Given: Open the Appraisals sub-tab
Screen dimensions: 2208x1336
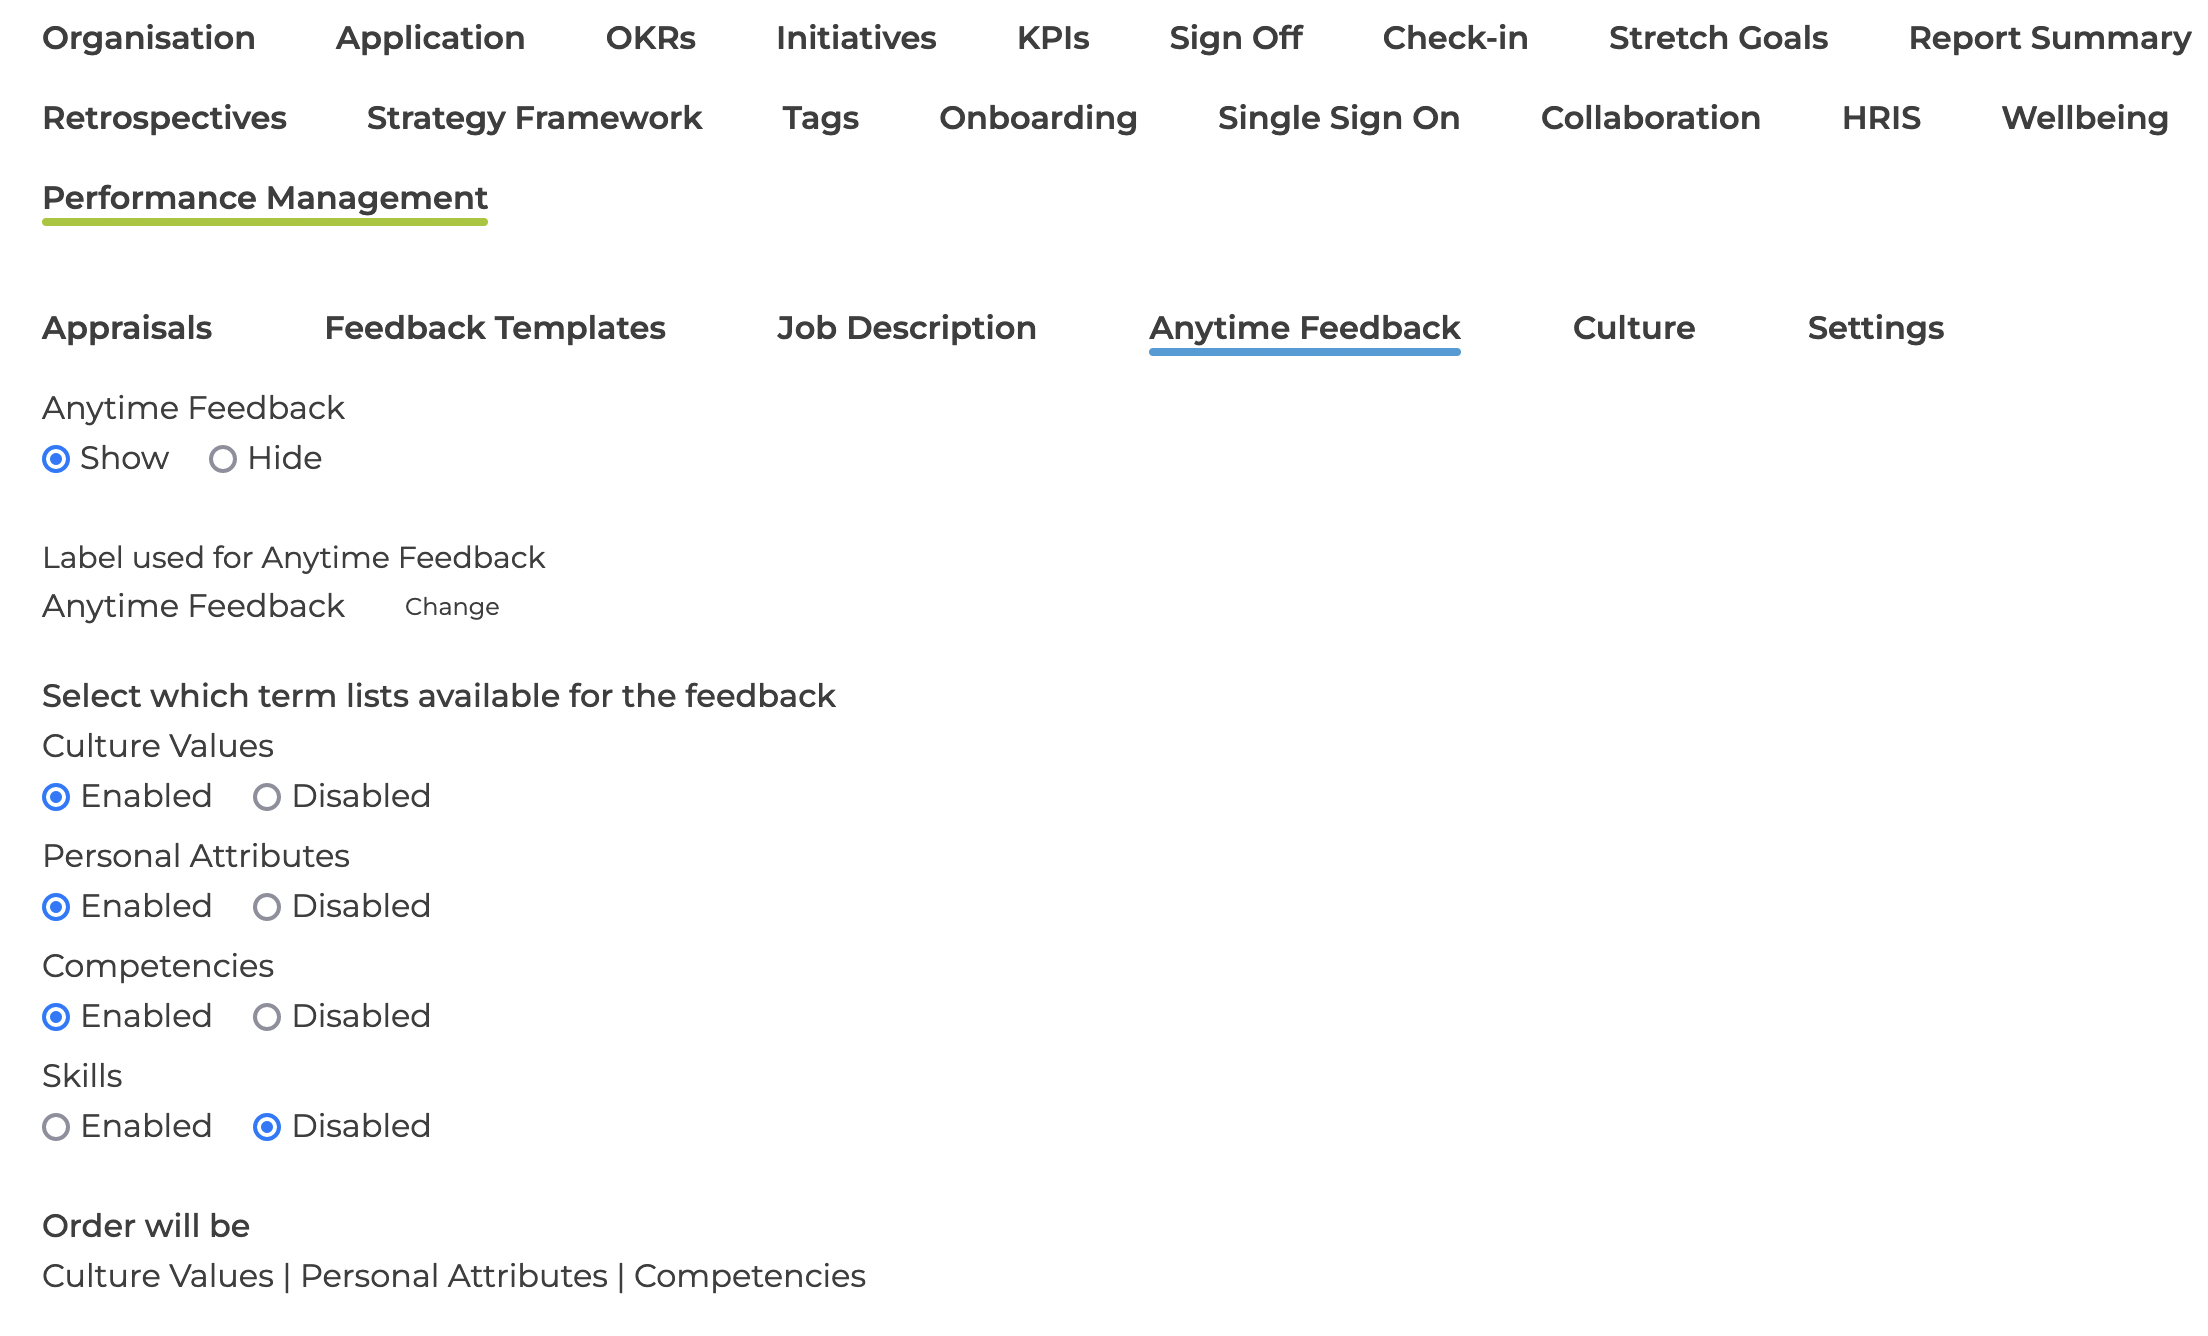Looking at the screenshot, I should click(127, 328).
